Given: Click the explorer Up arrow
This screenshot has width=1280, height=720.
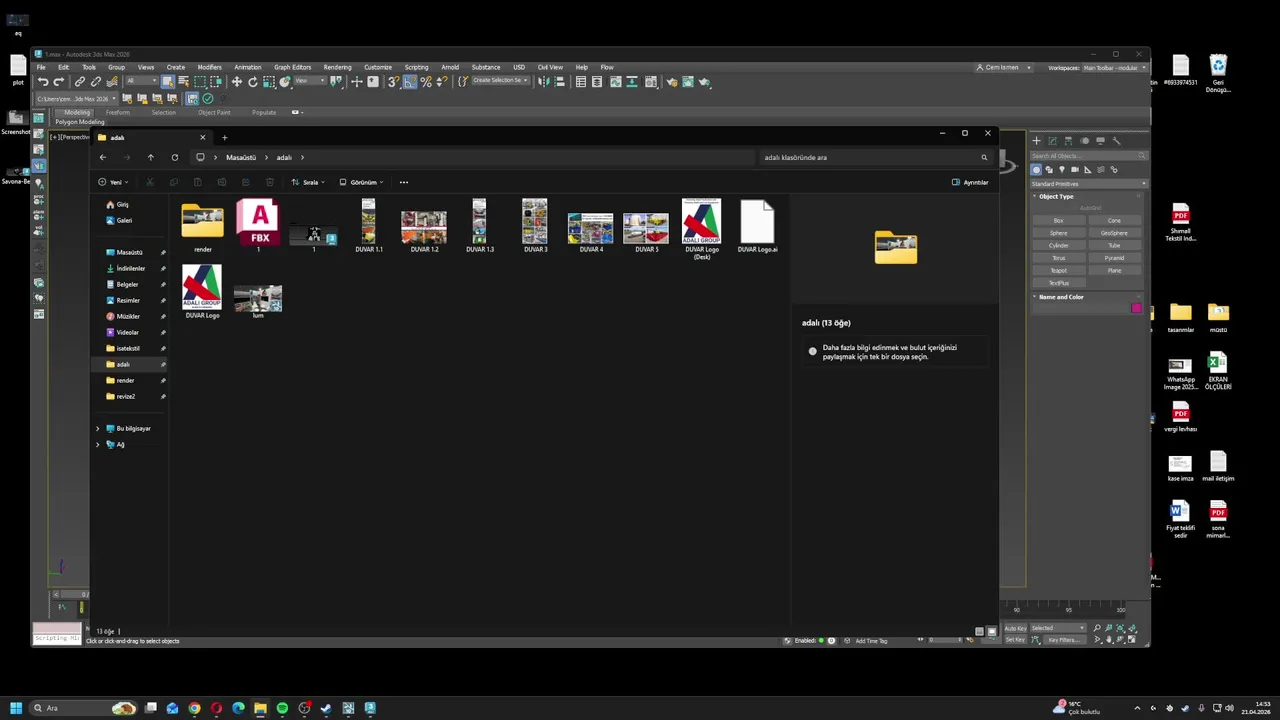Looking at the screenshot, I should (x=150, y=157).
